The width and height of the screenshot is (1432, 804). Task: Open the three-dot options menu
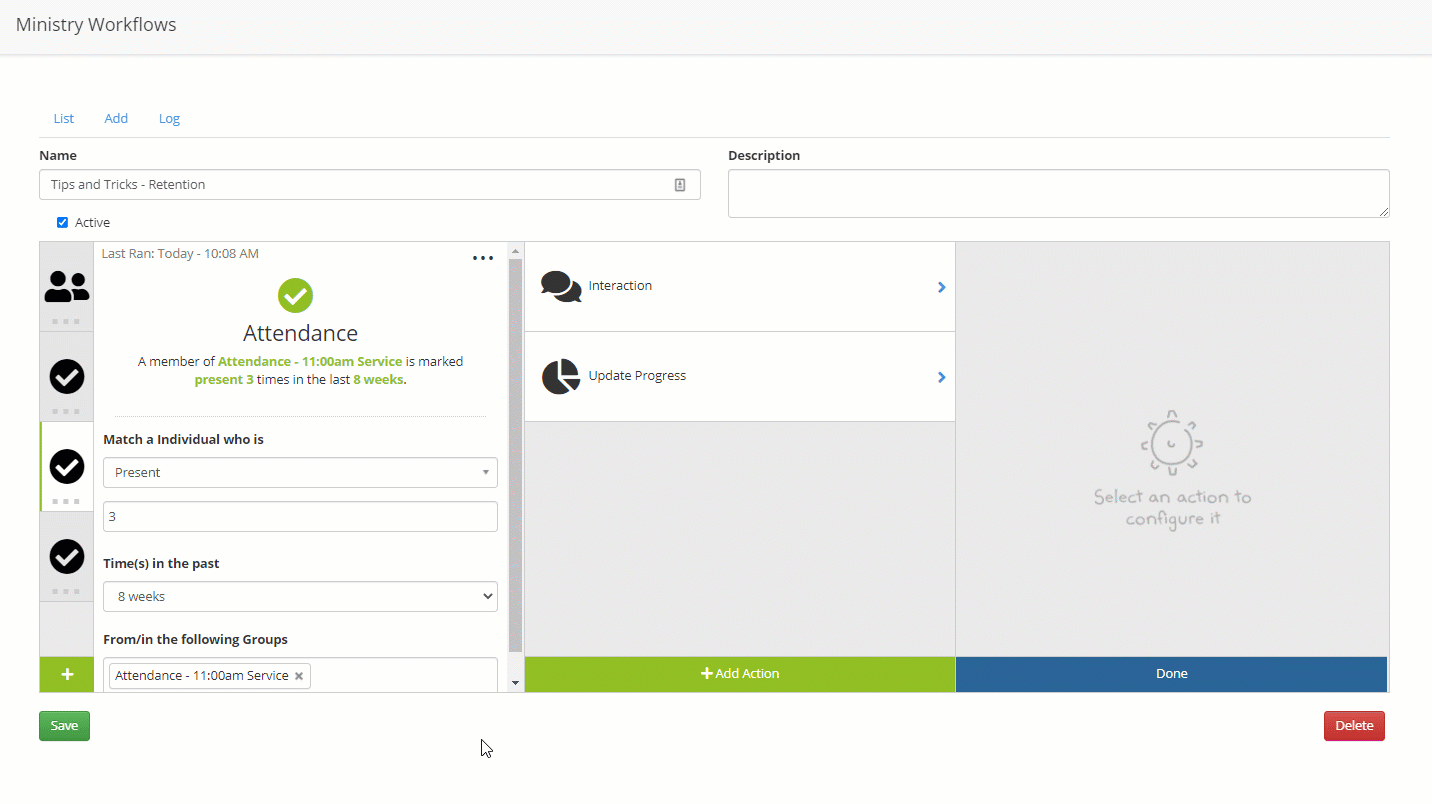(x=483, y=258)
